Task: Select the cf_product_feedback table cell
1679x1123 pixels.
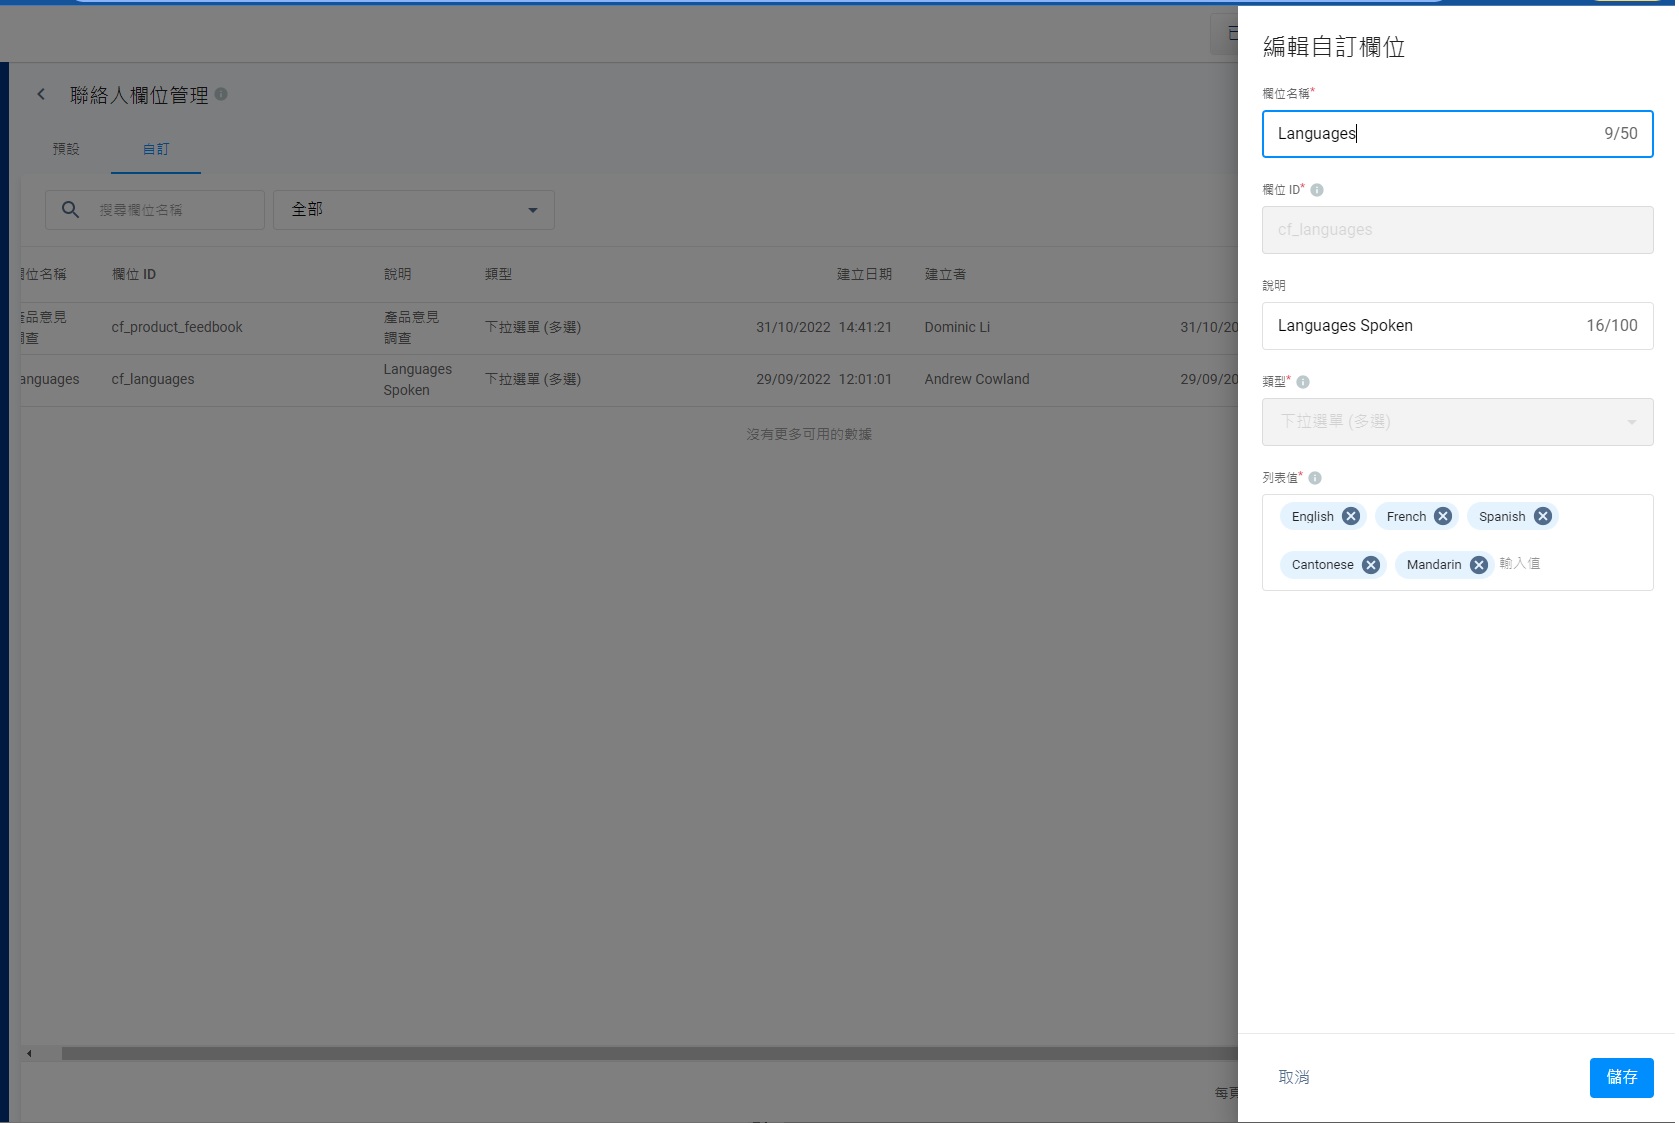Action: (177, 327)
